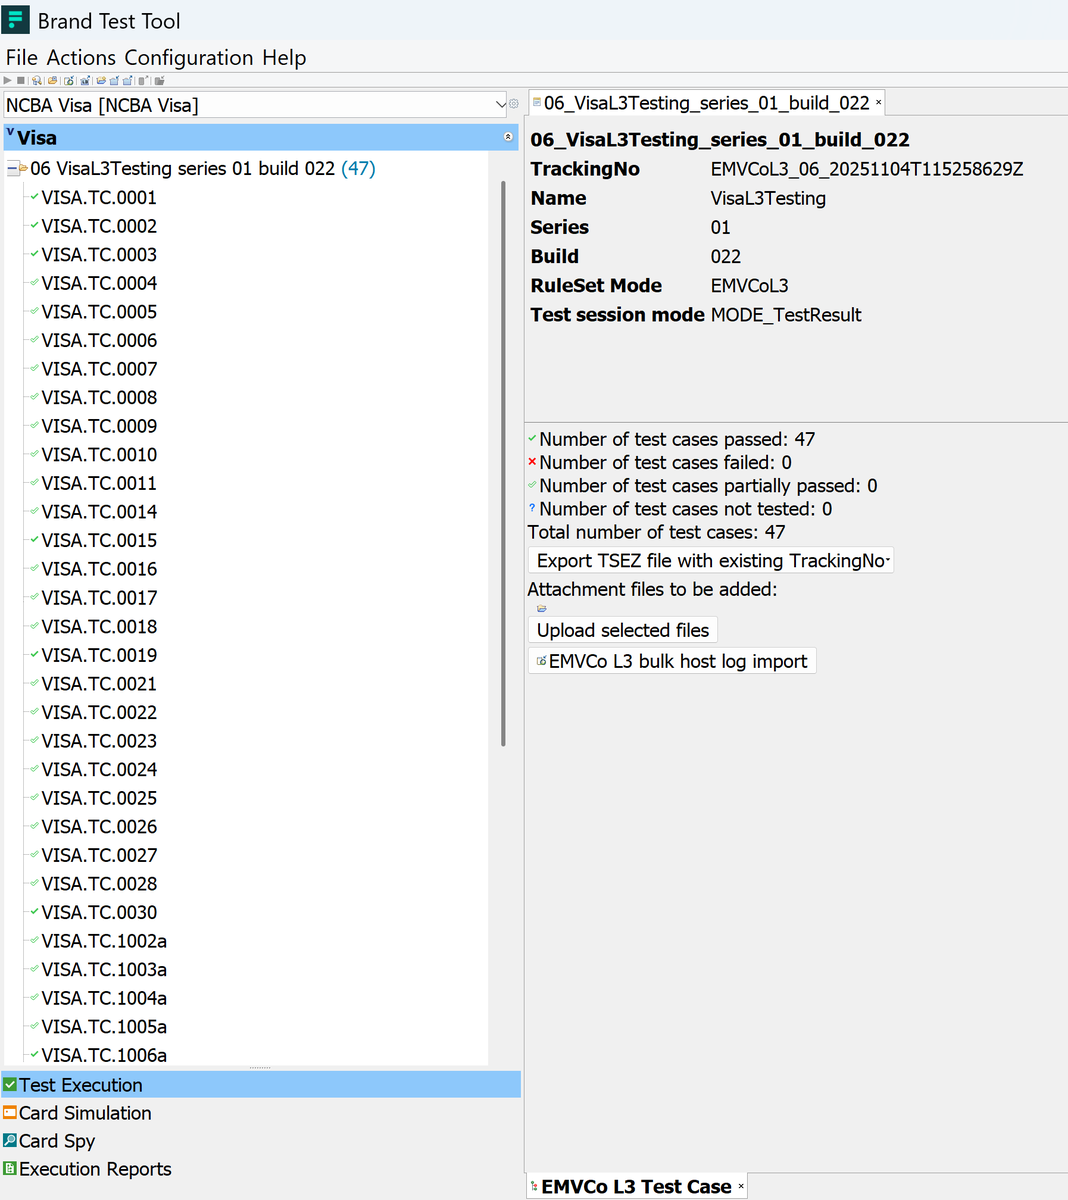1068x1200 pixels.
Task: Open the Configuration menu
Action: click(x=188, y=57)
